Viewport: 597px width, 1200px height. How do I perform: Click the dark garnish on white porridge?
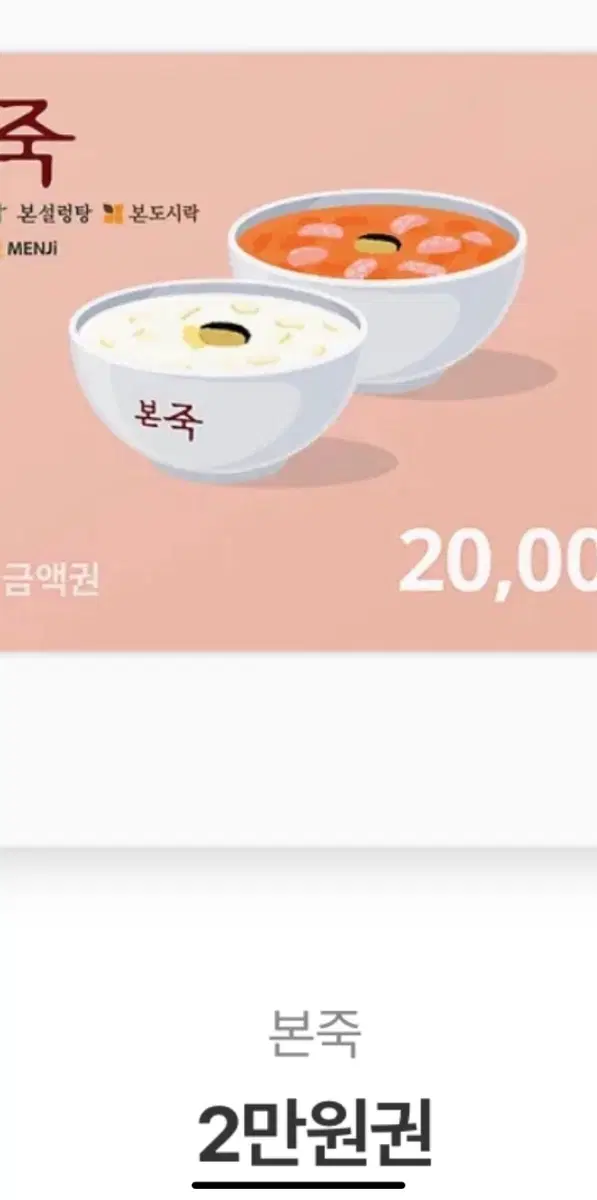(x=218, y=333)
